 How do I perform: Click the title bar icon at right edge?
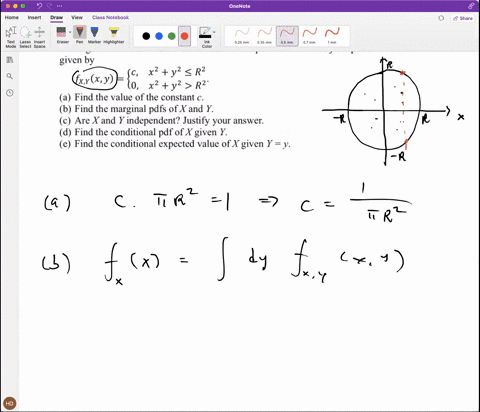tap(471, 6)
